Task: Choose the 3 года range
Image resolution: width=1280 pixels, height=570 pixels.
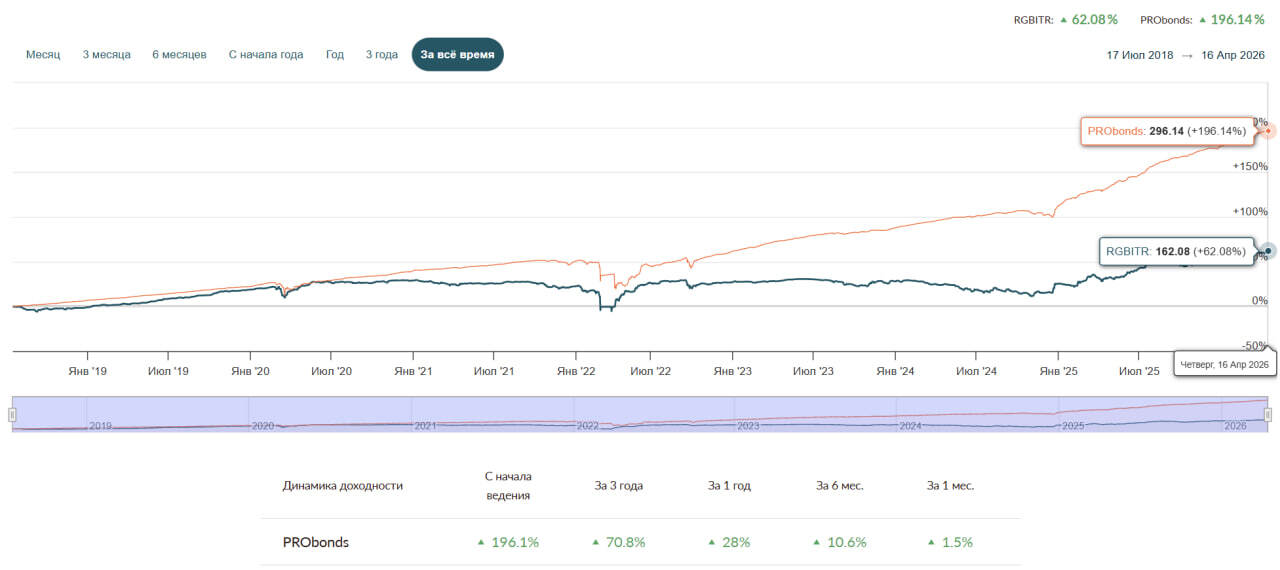Action: [382, 55]
